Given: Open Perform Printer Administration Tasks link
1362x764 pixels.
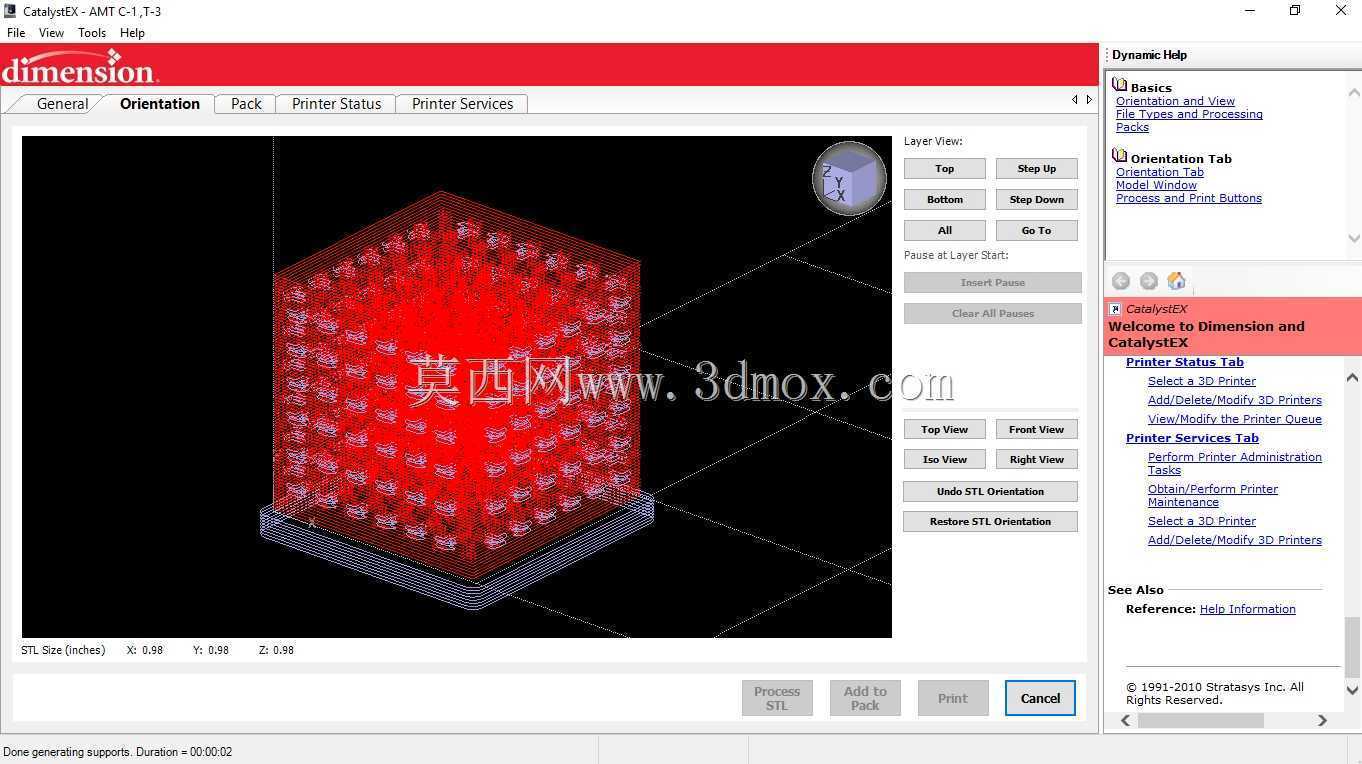Looking at the screenshot, I should click(1235, 463).
